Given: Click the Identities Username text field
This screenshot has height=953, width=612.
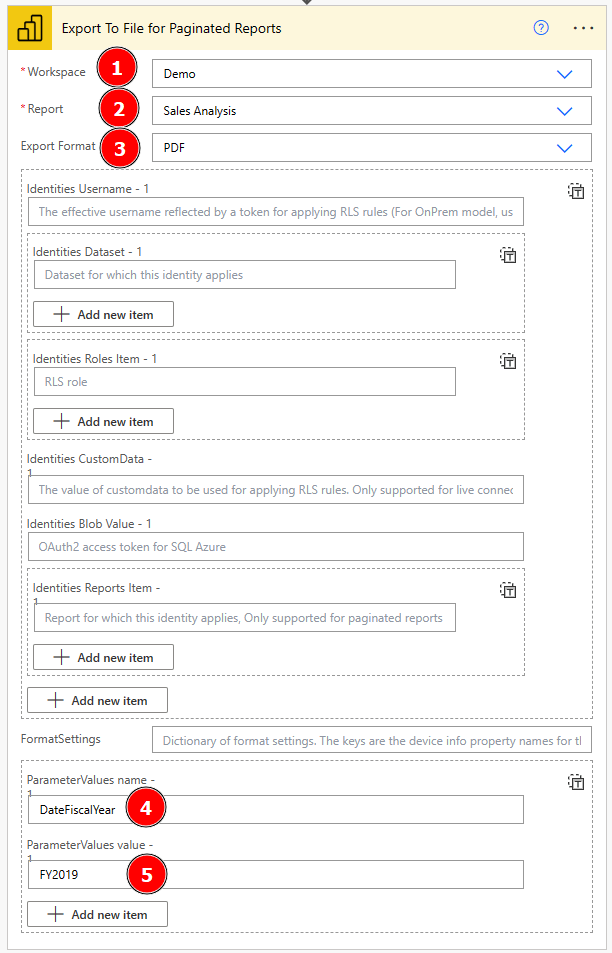Looking at the screenshot, I should 275,212.
